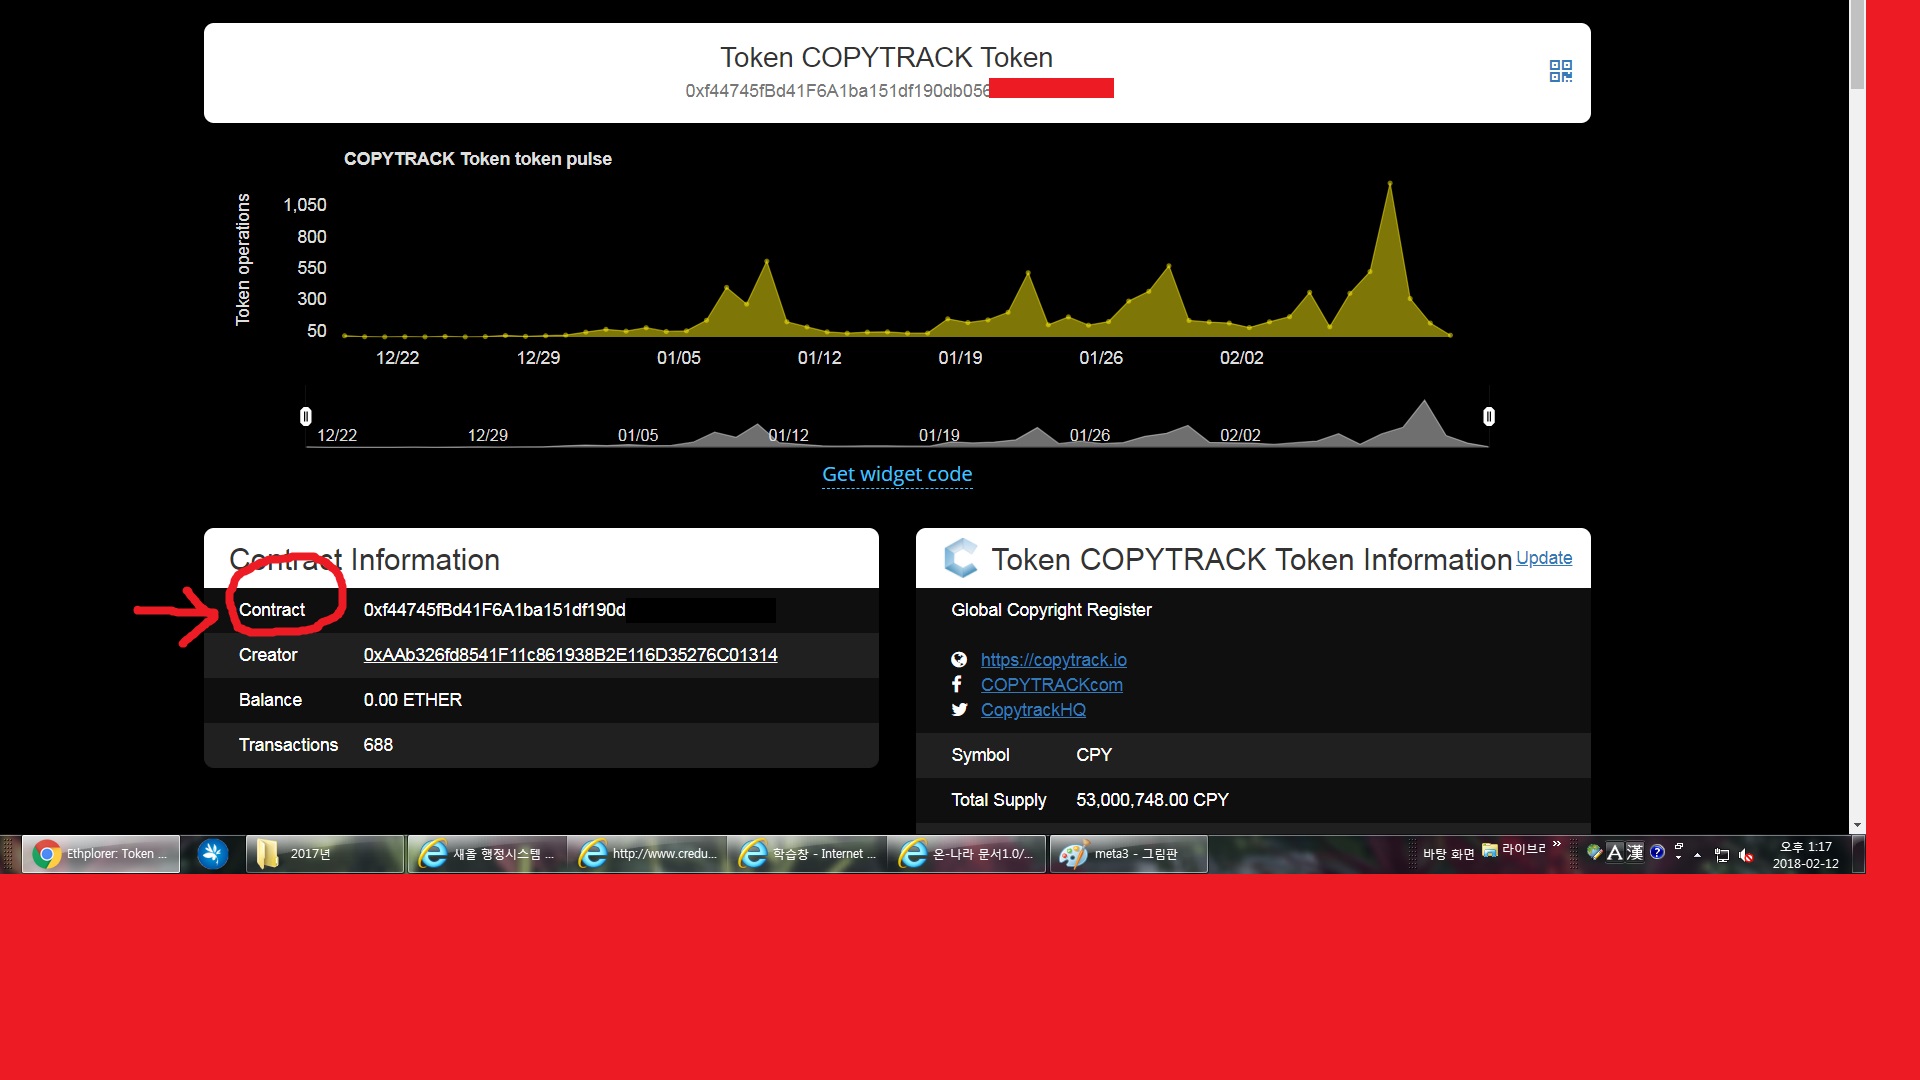
Task: Toggle the A input mode indicator
Action: click(1614, 852)
